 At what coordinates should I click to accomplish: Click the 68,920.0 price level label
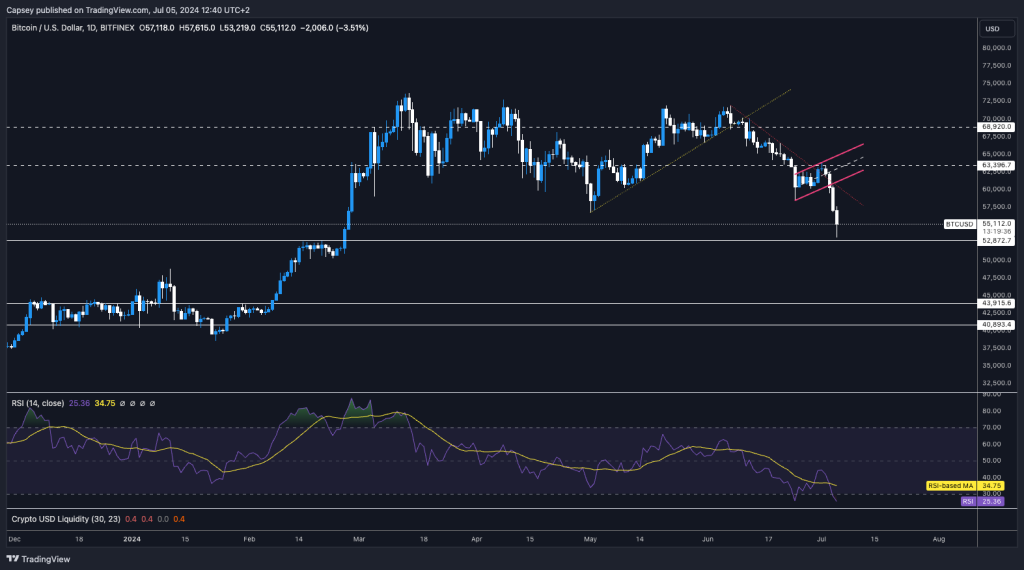997,127
